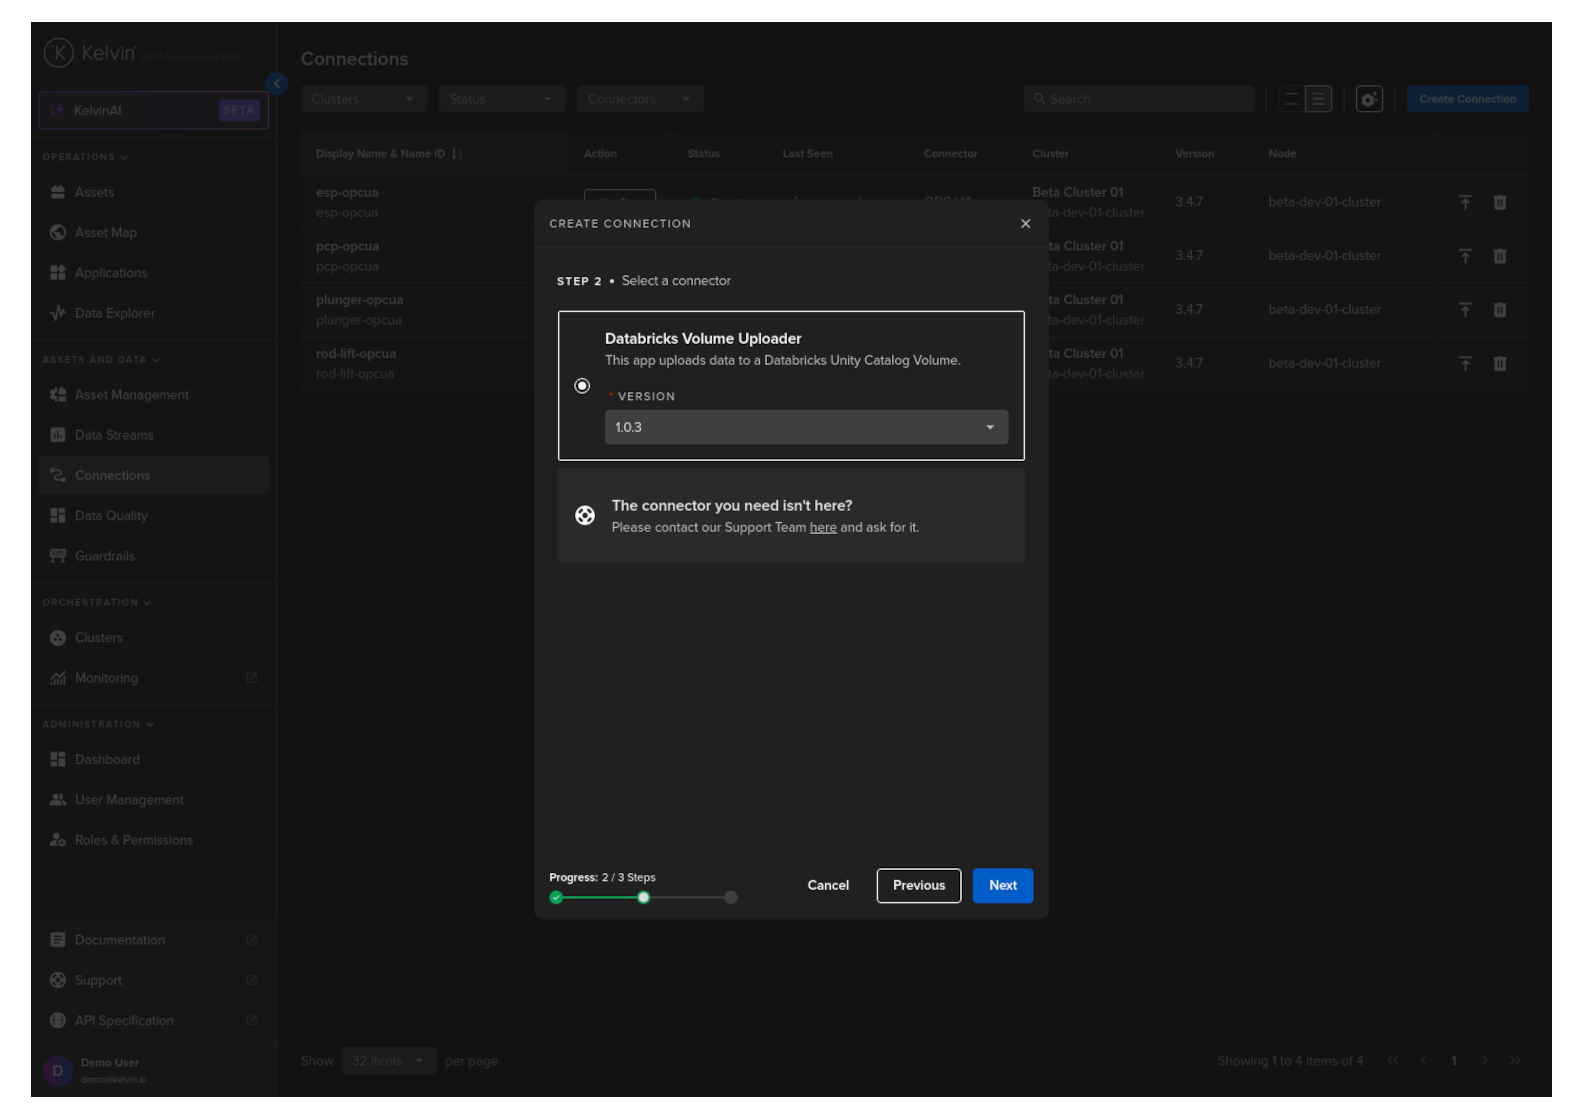
Task: Click the lifebuoy support icon in dialog
Action: tap(585, 516)
